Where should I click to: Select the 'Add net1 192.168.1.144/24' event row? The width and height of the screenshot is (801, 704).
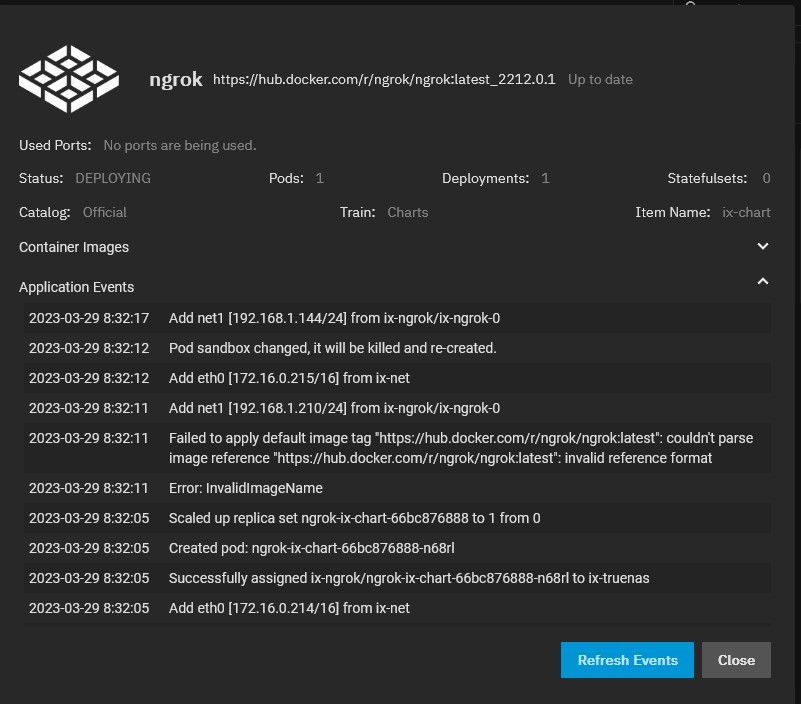click(397, 318)
